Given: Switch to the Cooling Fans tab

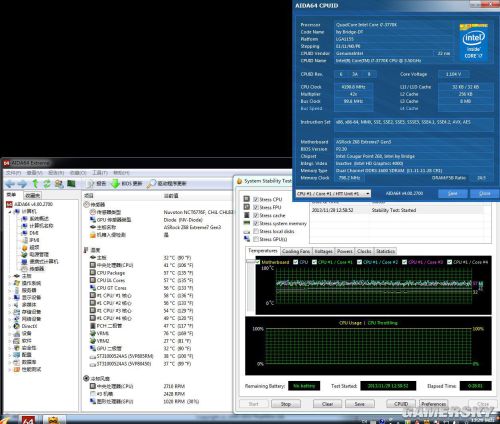Looking at the screenshot, I should [x=296, y=251].
